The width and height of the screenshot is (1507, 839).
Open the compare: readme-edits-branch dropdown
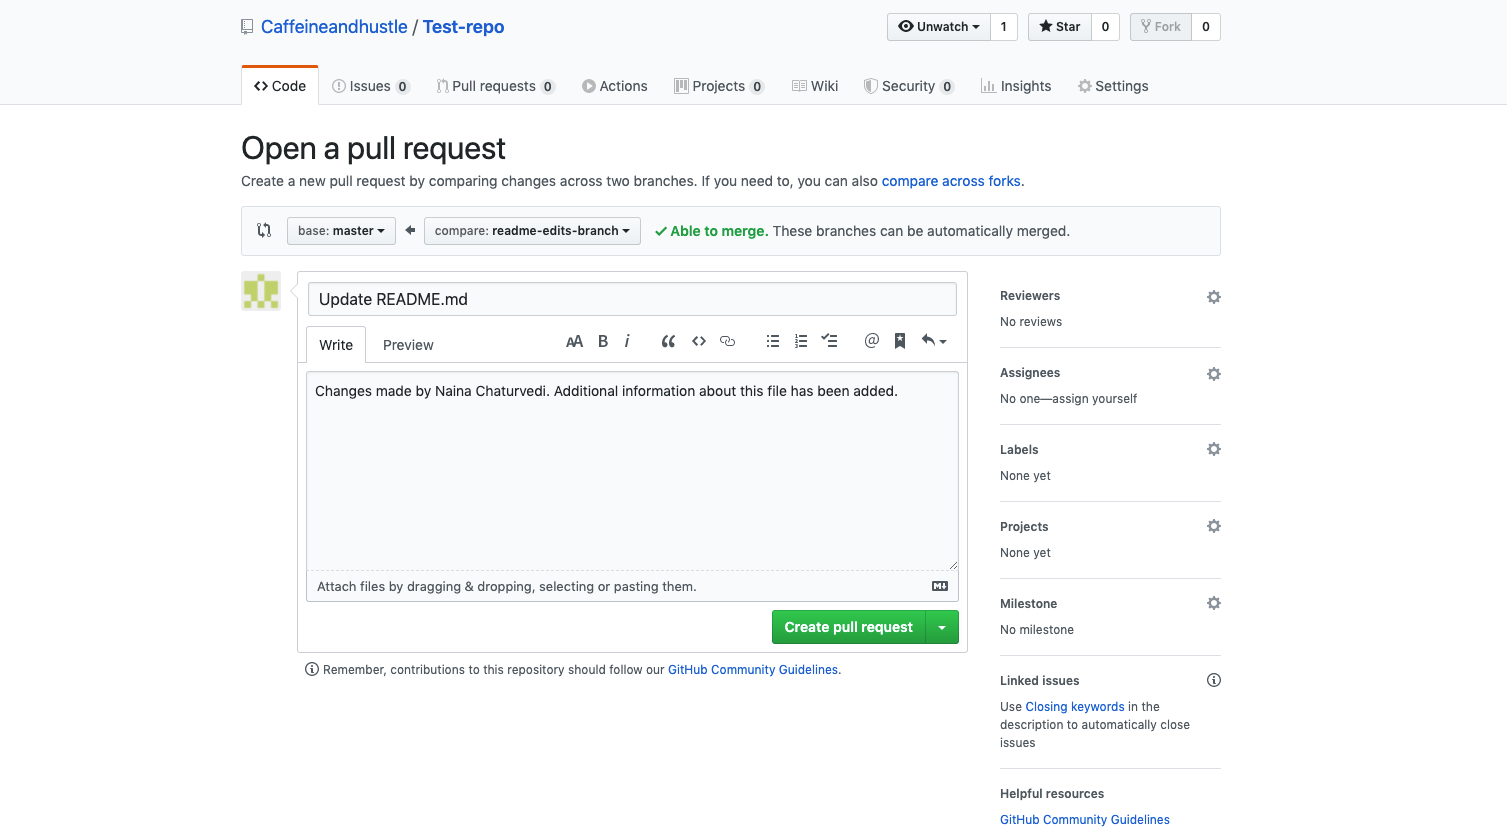coord(532,231)
